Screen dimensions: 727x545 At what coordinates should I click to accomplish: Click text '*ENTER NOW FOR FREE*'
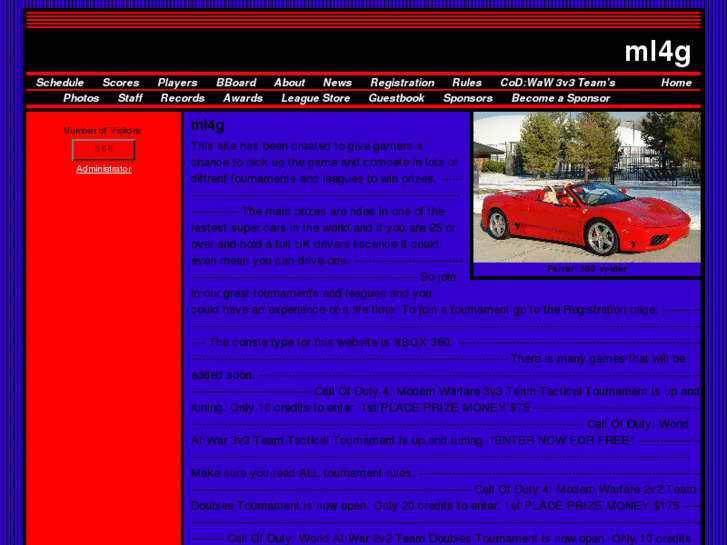(x=562, y=440)
